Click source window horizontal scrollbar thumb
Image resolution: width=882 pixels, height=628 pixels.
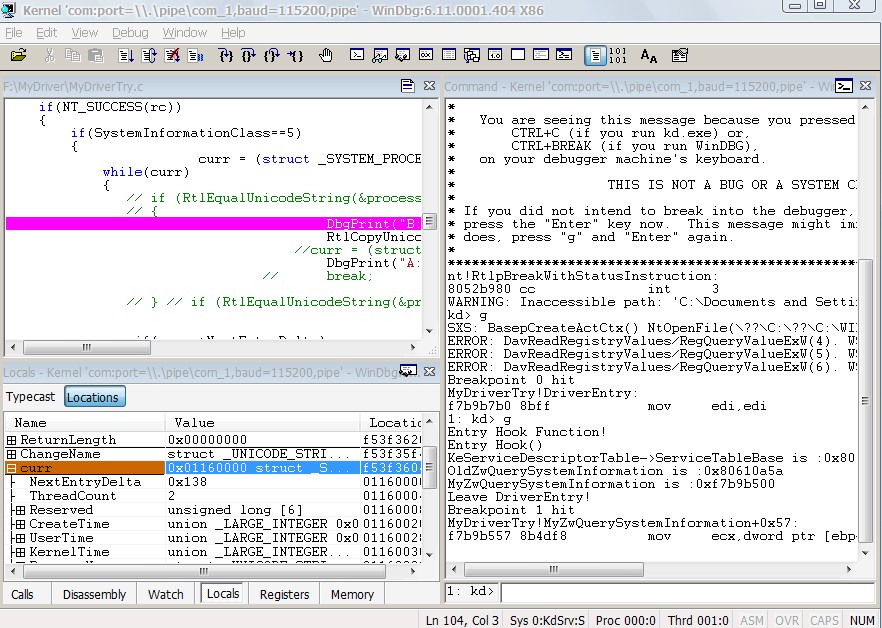(x=87, y=348)
